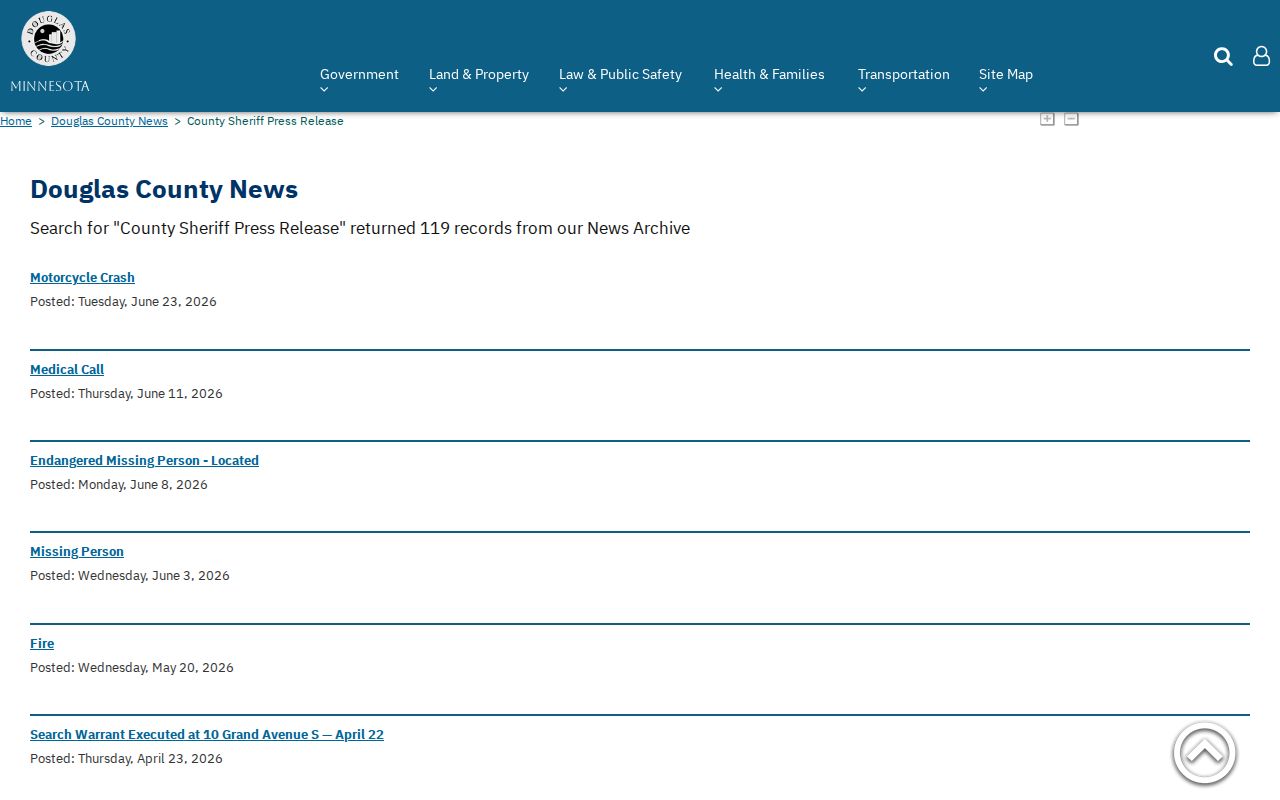Viewport: 1280px width, 800px height.
Task: Decrease text size with minus icon
Action: [x=1071, y=119]
